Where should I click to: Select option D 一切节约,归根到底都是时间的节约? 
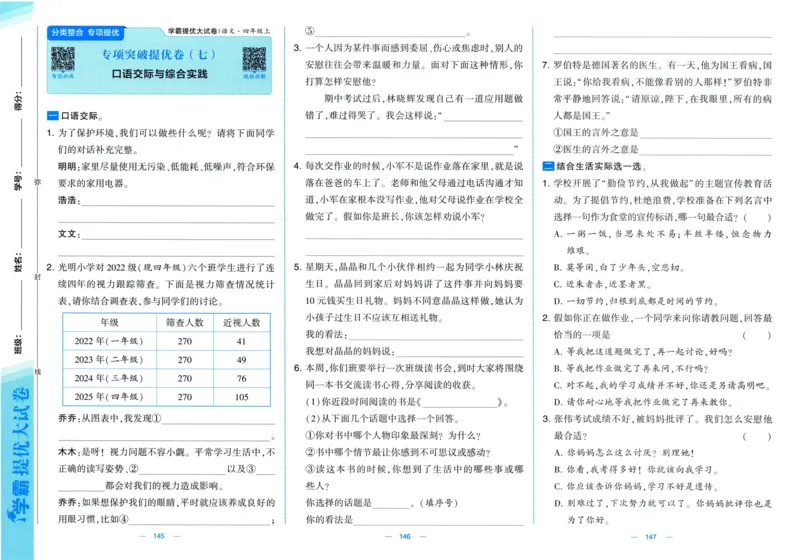637,301
